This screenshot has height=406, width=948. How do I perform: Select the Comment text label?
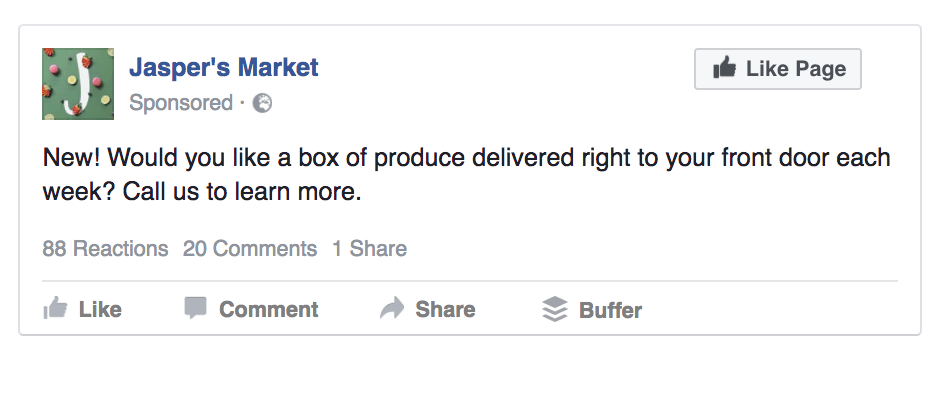(x=268, y=310)
